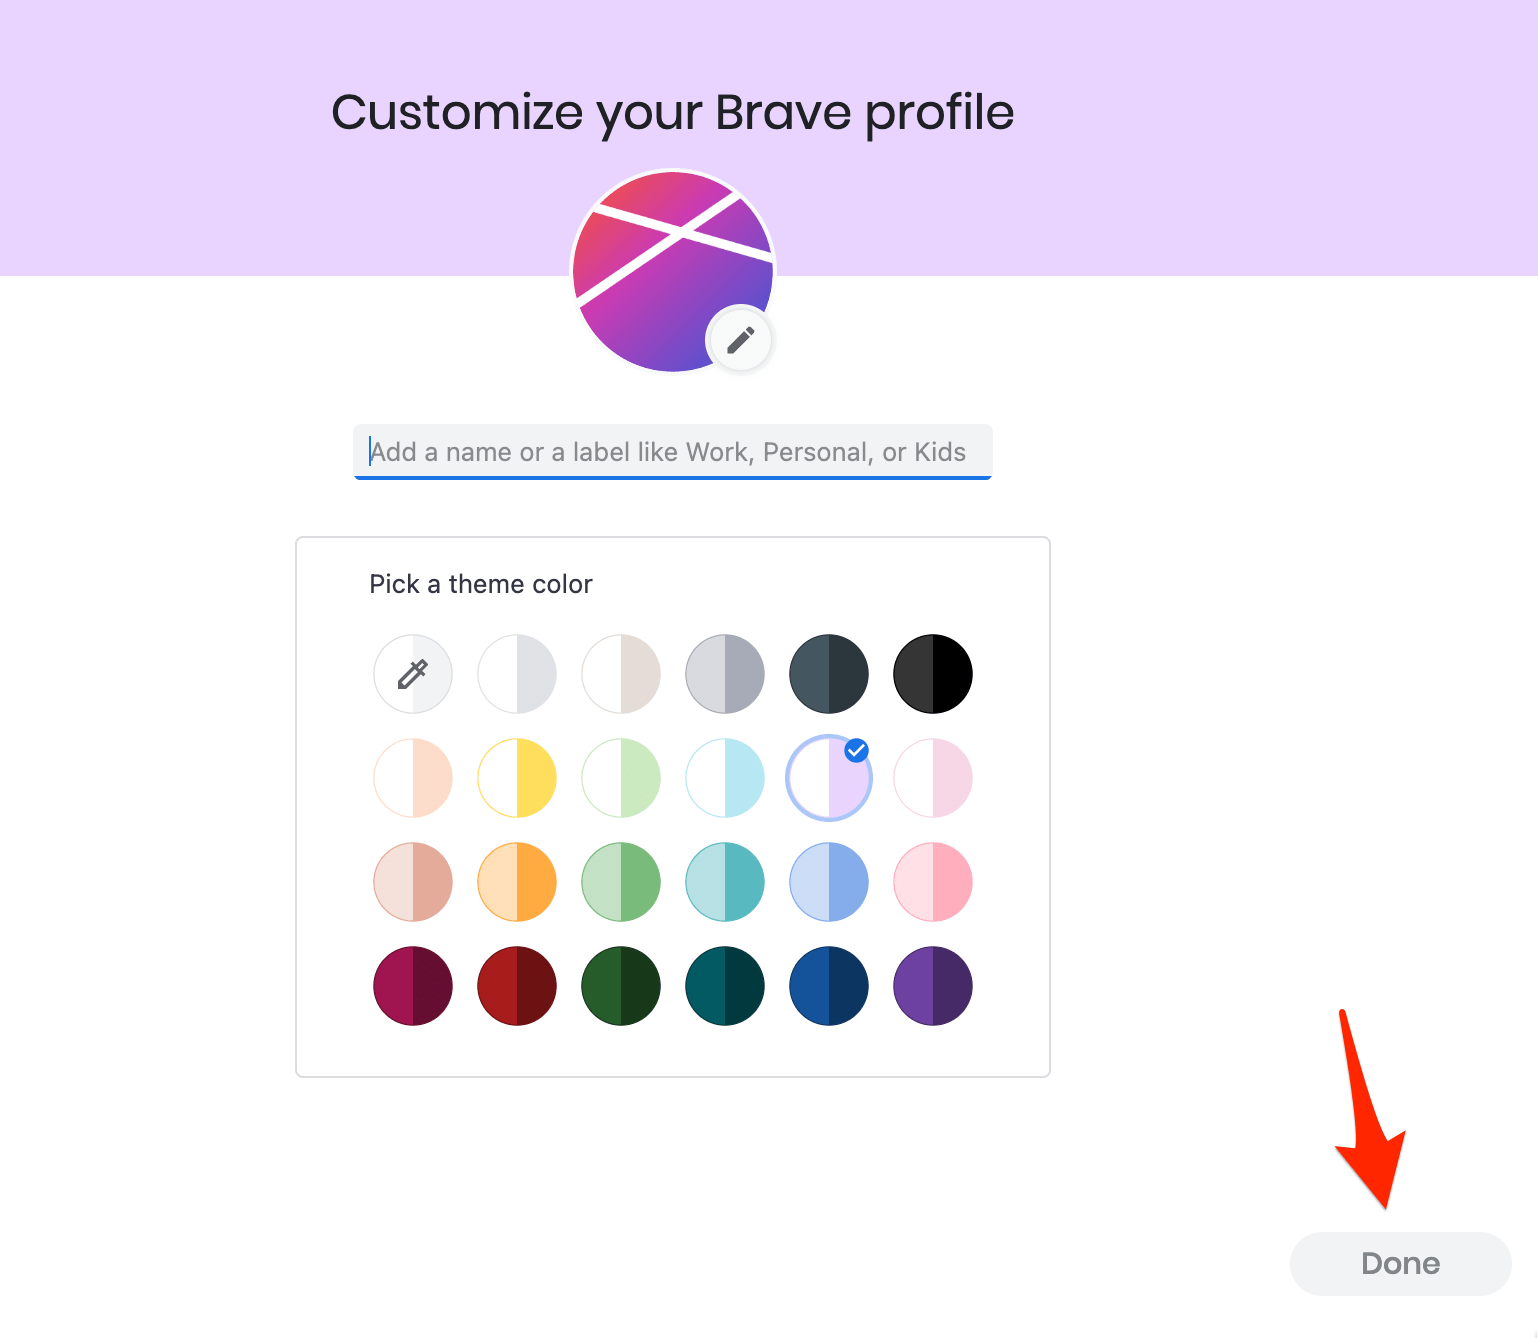Image resolution: width=1538 pixels, height=1338 pixels.
Task: Select the salmon pink theme color
Action: (x=413, y=882)
